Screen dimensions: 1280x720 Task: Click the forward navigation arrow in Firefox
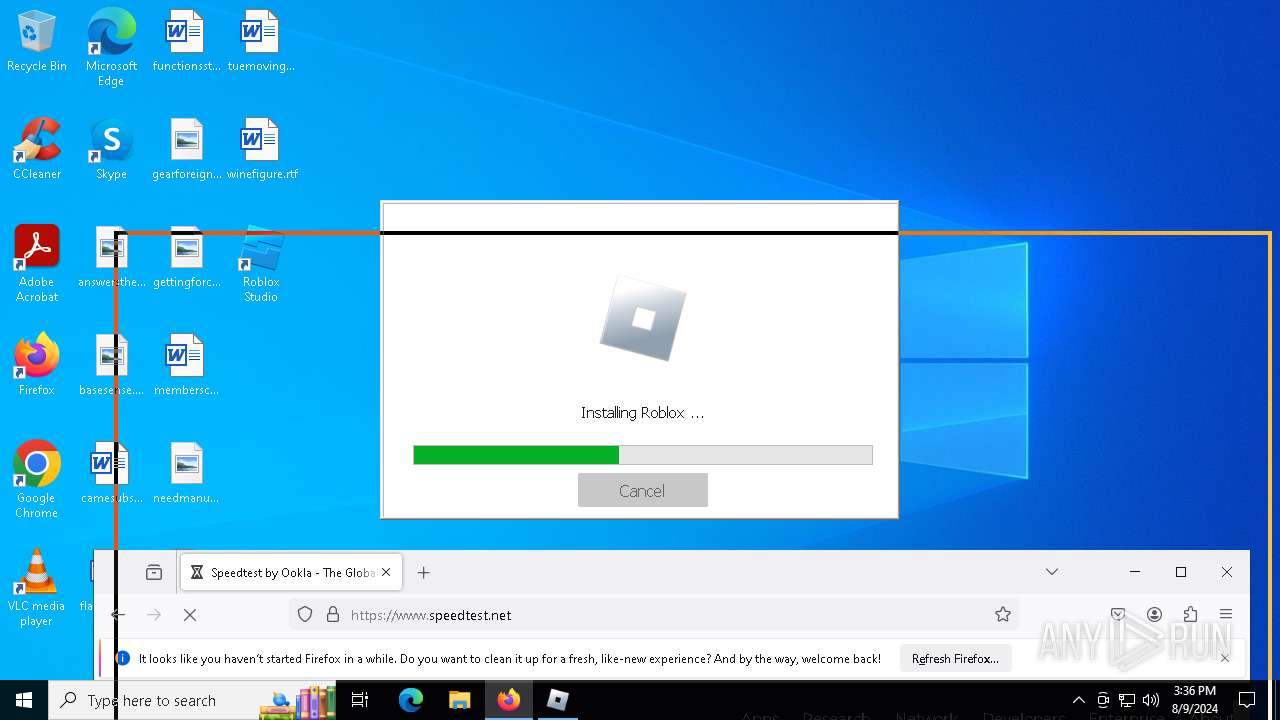(154, 615)
